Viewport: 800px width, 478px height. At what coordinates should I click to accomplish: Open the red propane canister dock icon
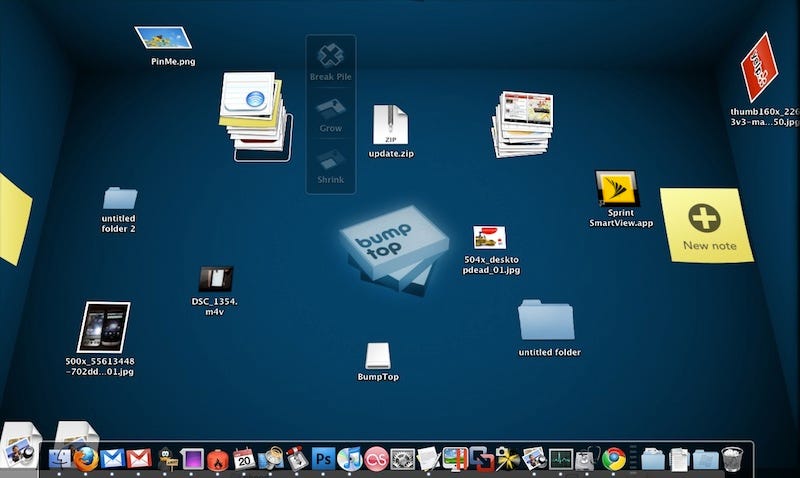click(x=218, y=459)
